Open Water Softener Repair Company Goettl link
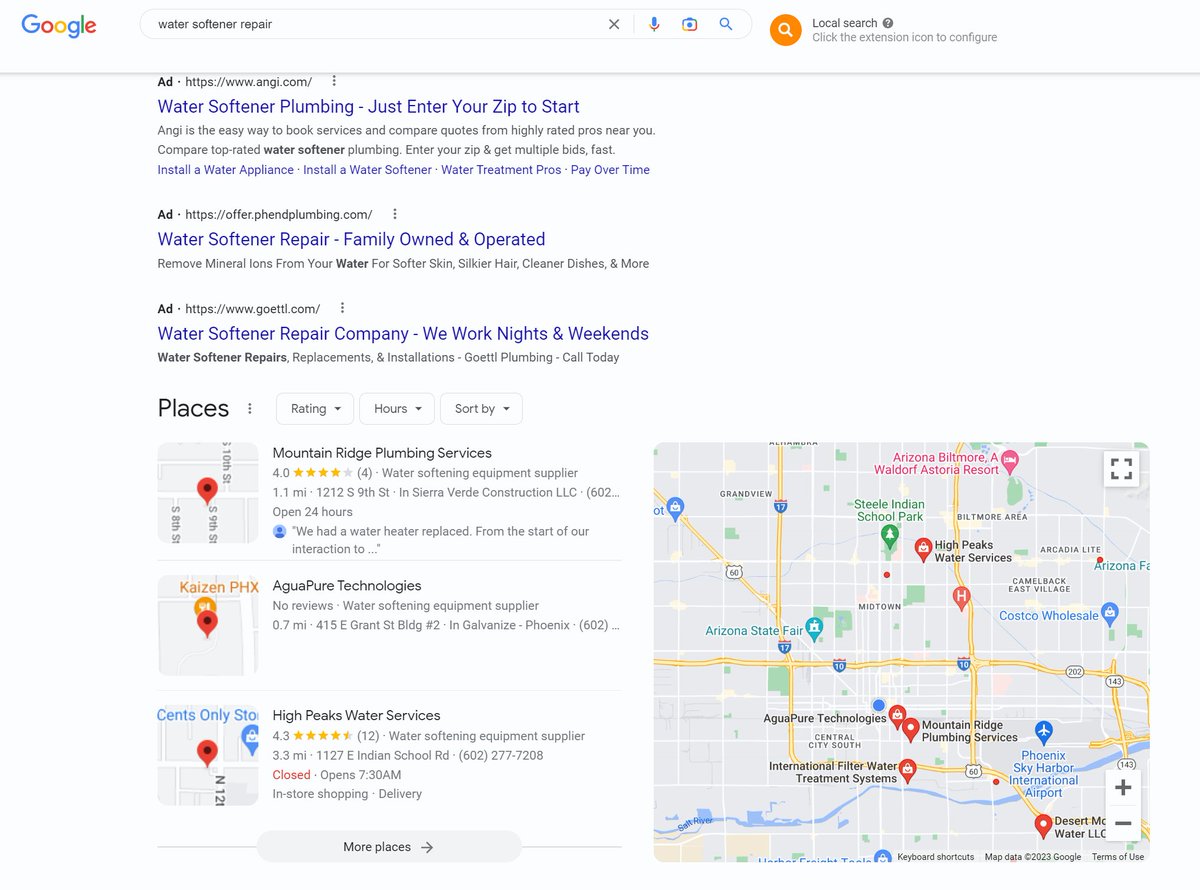This screenshot has width=1200, height=890. [403, 333]
